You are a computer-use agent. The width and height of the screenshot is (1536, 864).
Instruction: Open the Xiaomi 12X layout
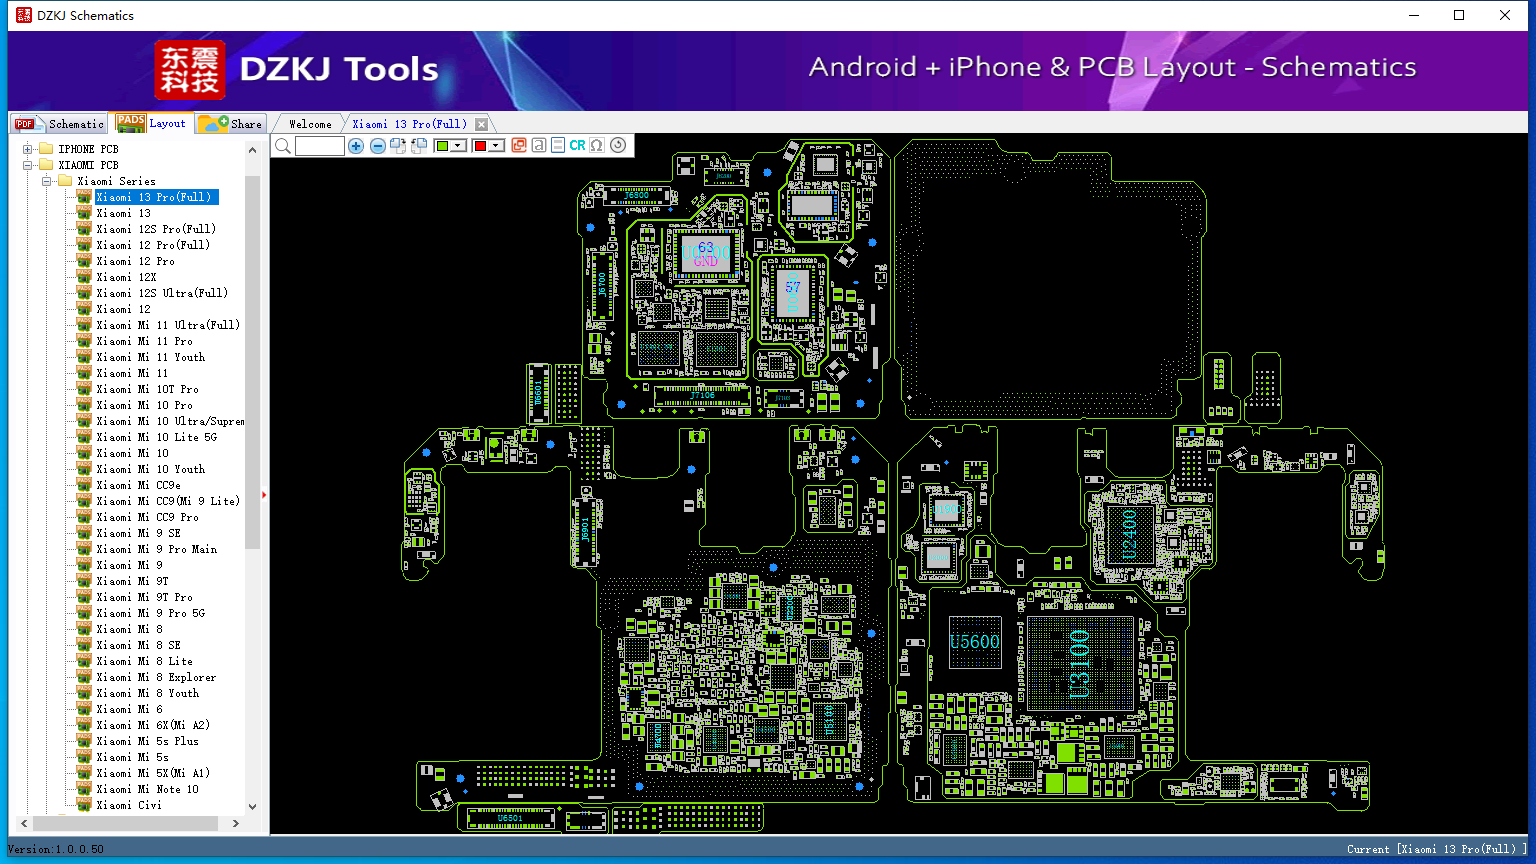127,277
